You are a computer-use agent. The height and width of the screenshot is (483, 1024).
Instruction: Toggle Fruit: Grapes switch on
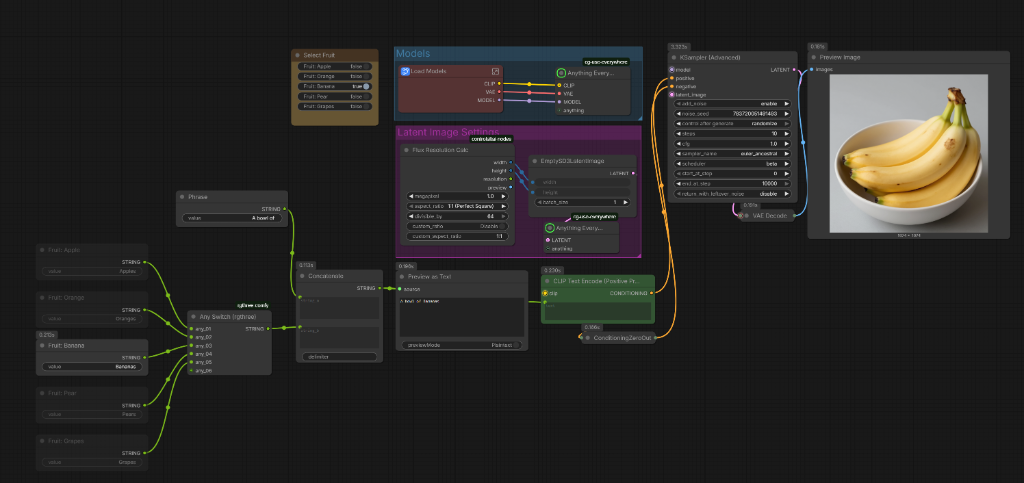[x=366, y=106]
